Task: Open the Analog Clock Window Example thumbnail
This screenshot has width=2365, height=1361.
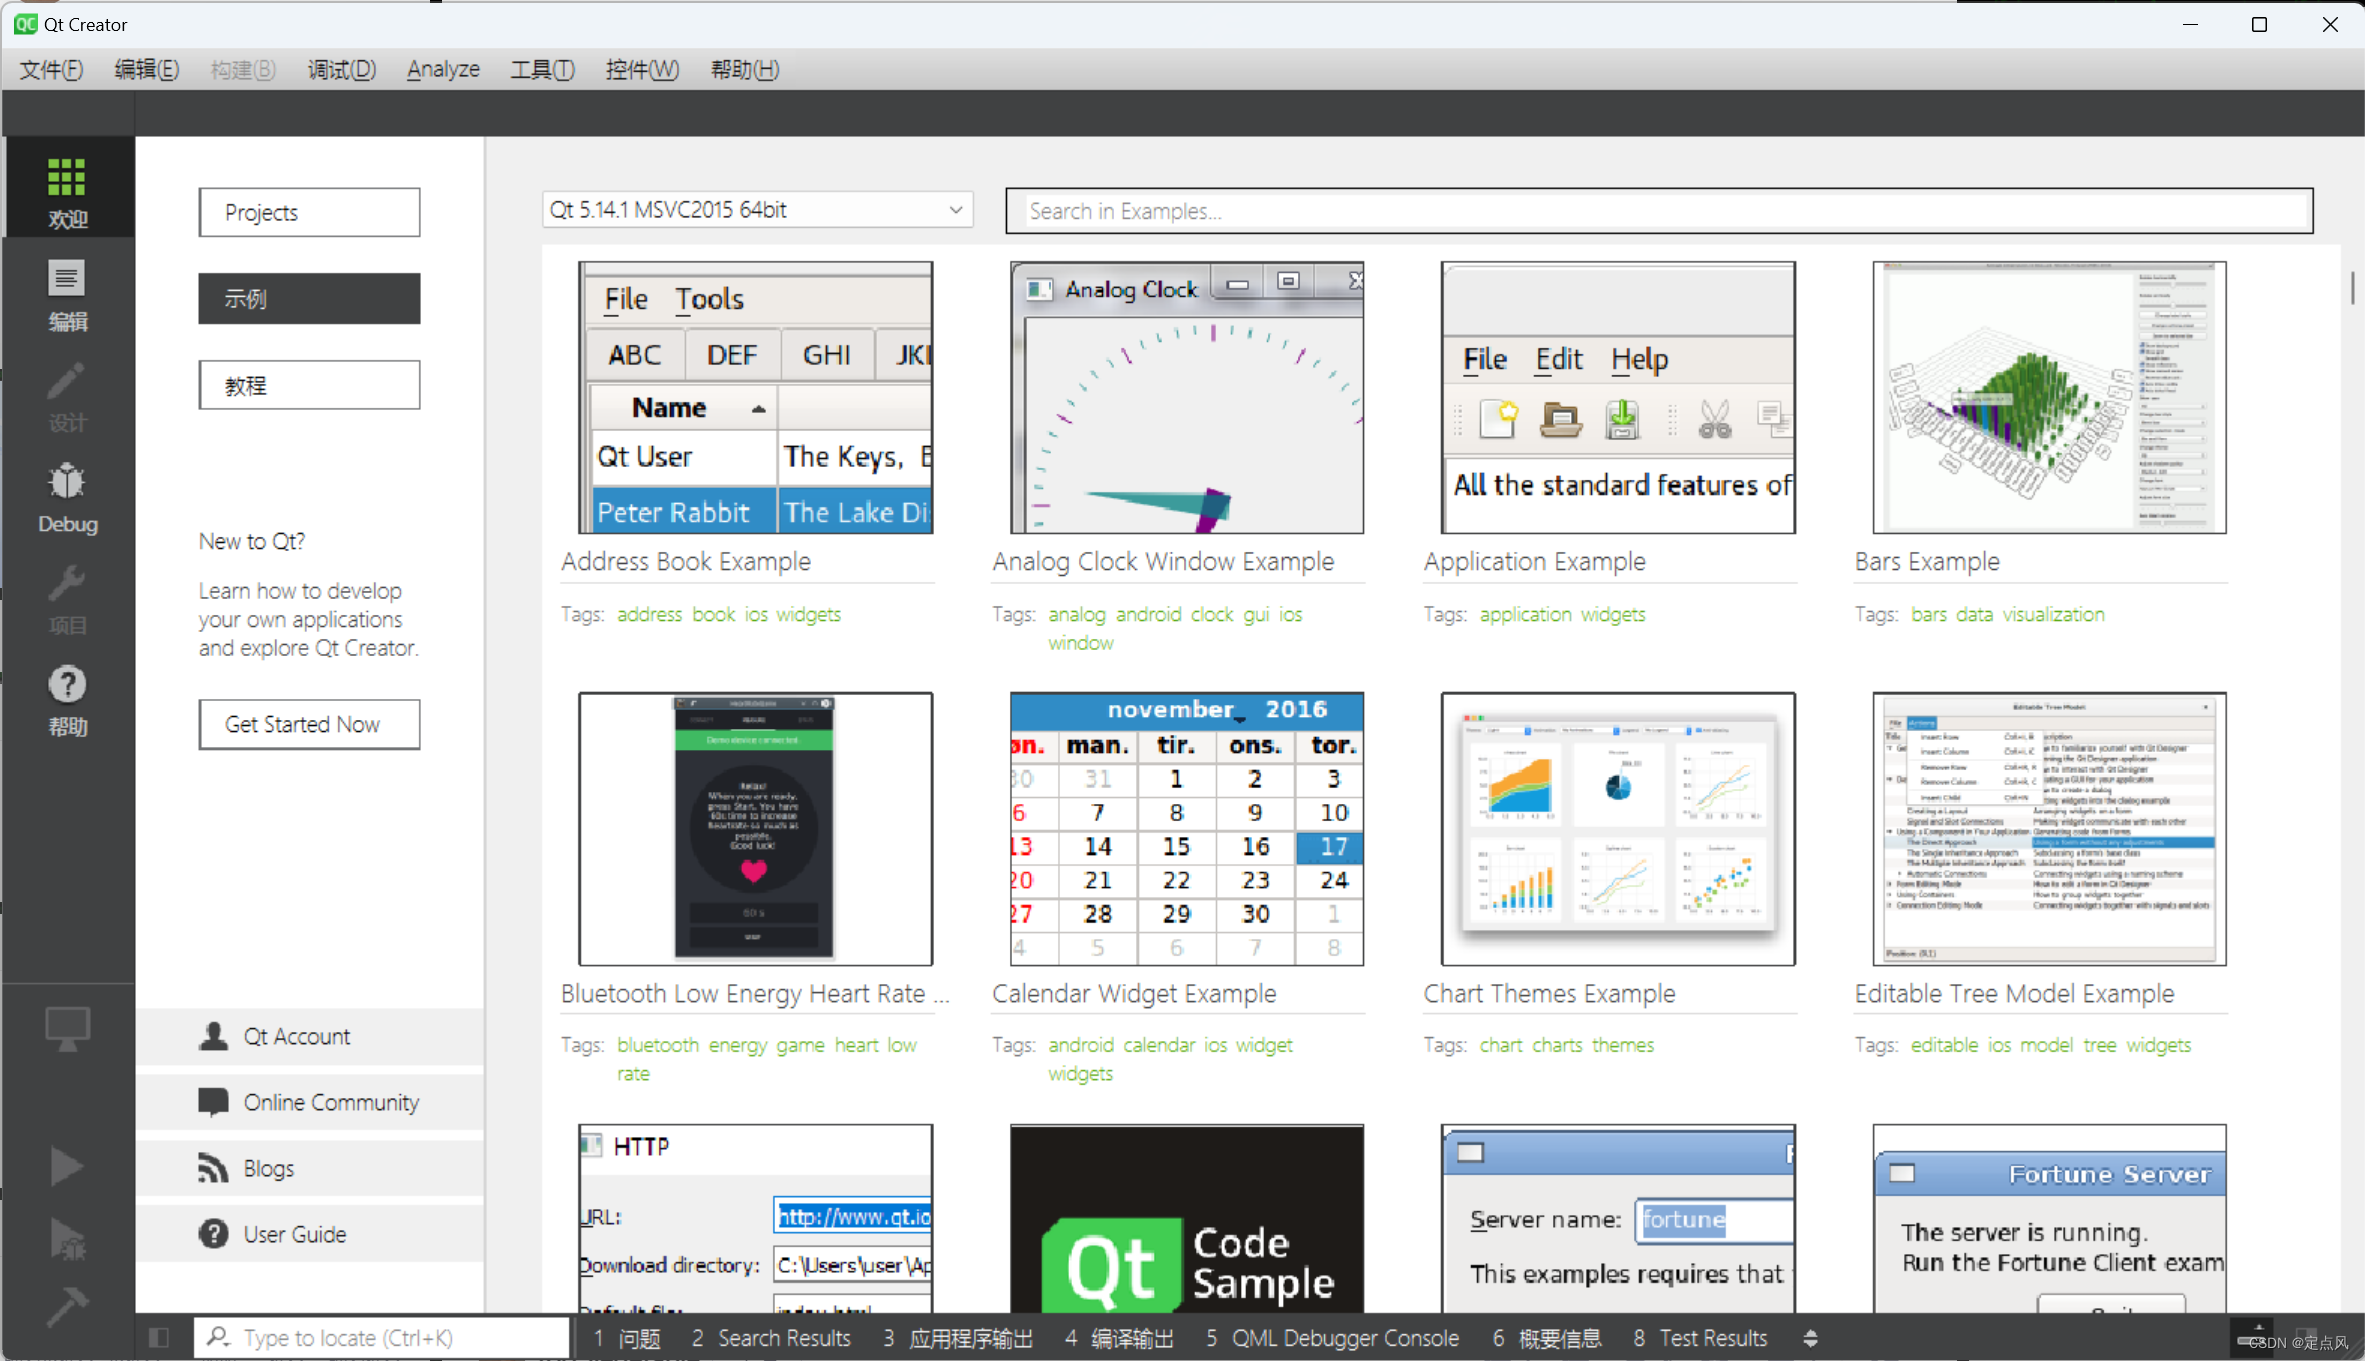Action: pos(1186,398)
